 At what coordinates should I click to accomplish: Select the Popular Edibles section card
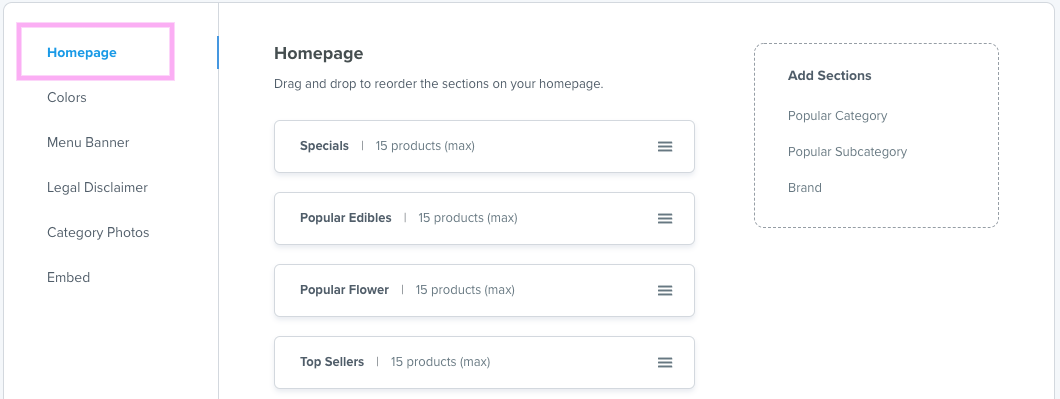484,218
